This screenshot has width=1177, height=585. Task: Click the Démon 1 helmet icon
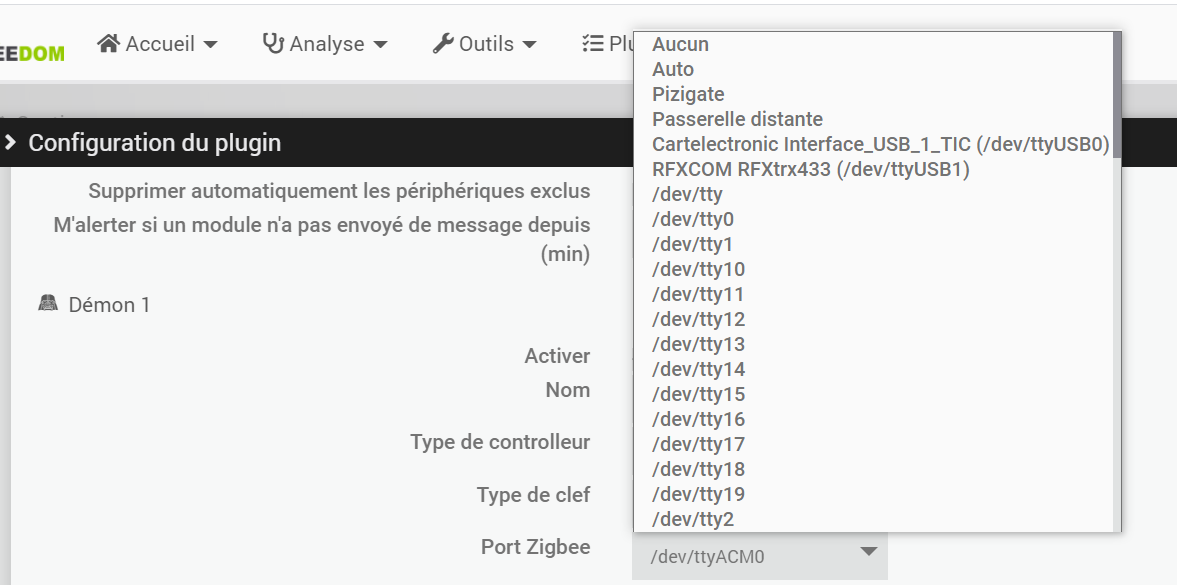(x=48, y=303)
